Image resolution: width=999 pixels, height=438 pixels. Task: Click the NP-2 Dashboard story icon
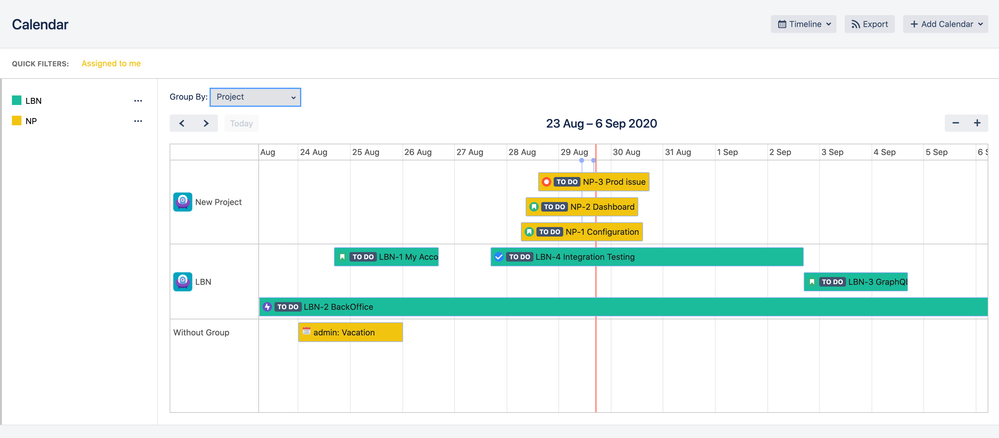[534, 207]
